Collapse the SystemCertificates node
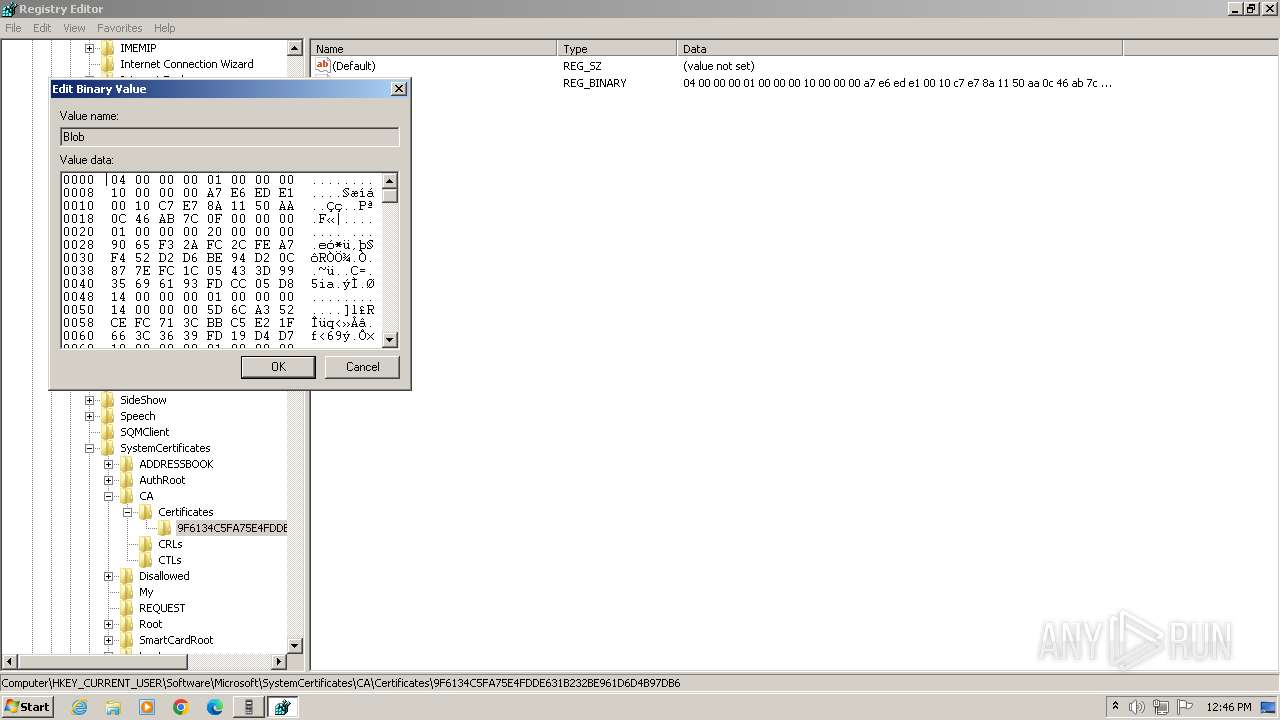 (x=89, y=448)
